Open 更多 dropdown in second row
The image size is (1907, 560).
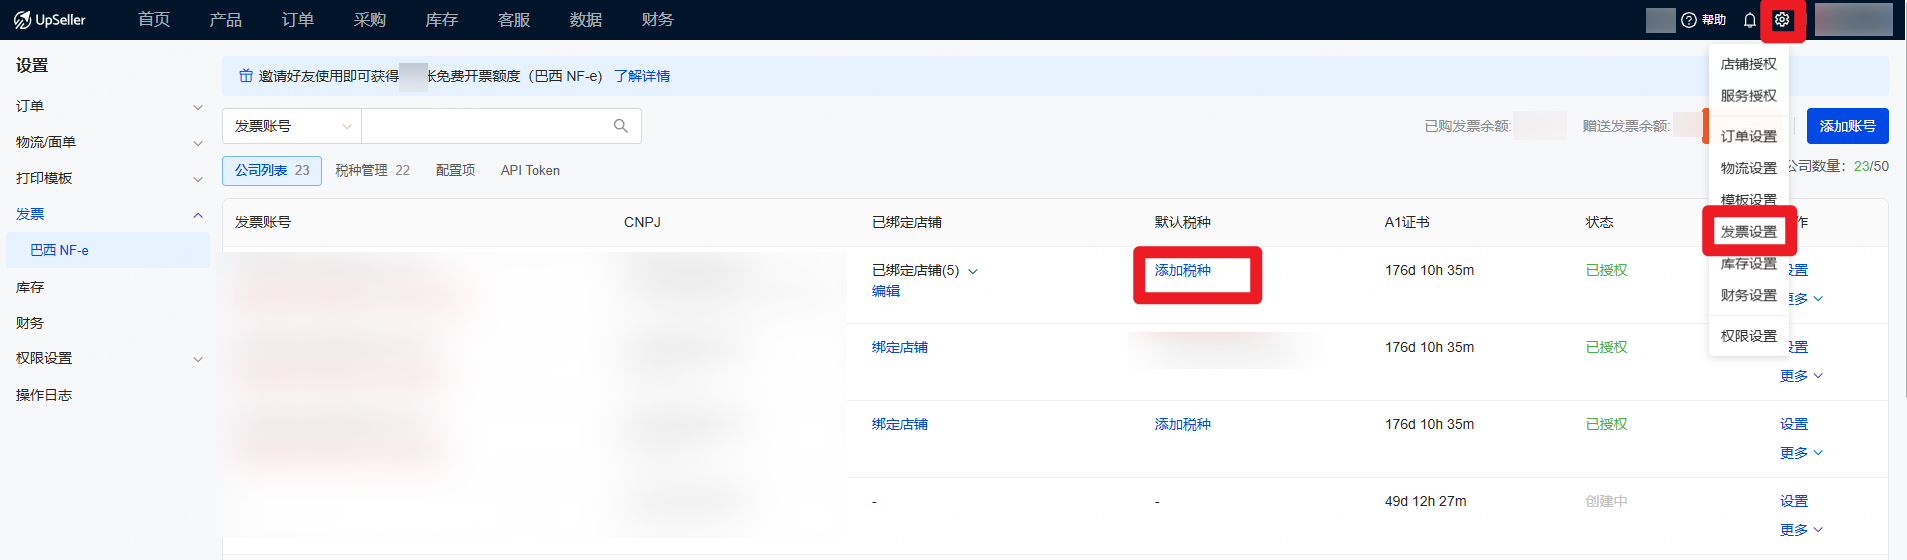coord(1802,376)
